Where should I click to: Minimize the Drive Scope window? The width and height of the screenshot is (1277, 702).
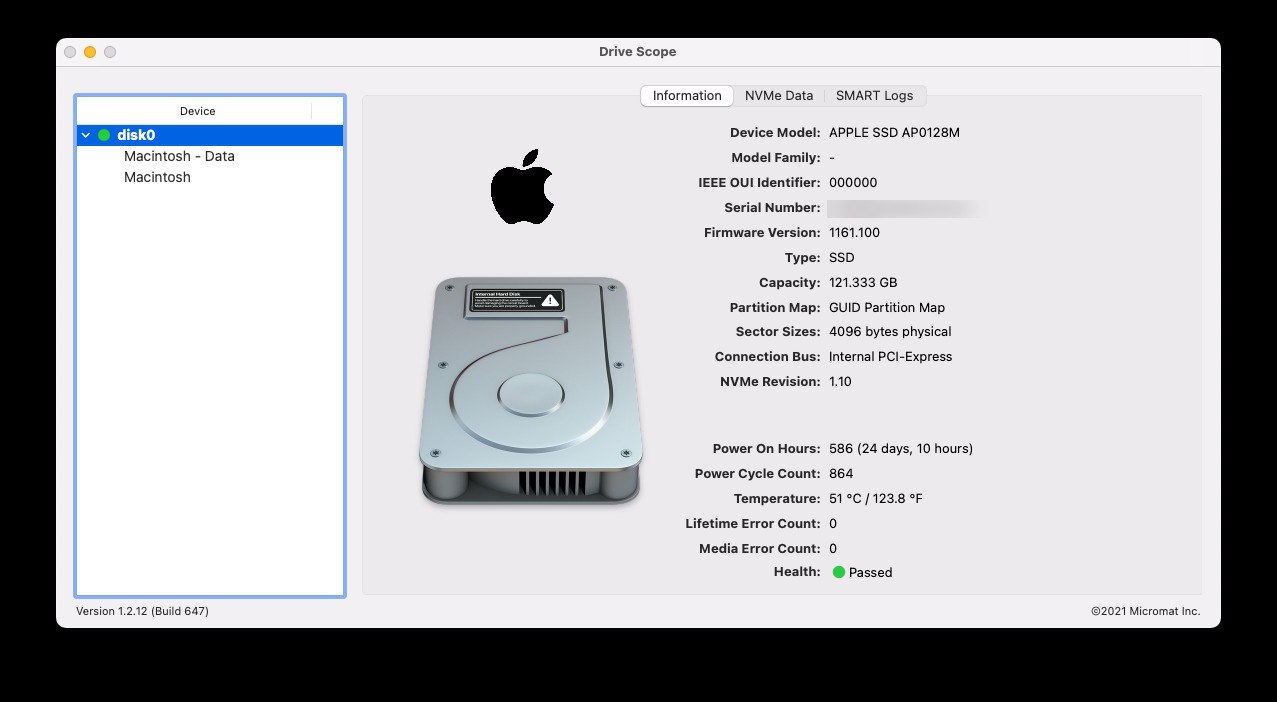(x=90, y=52)
